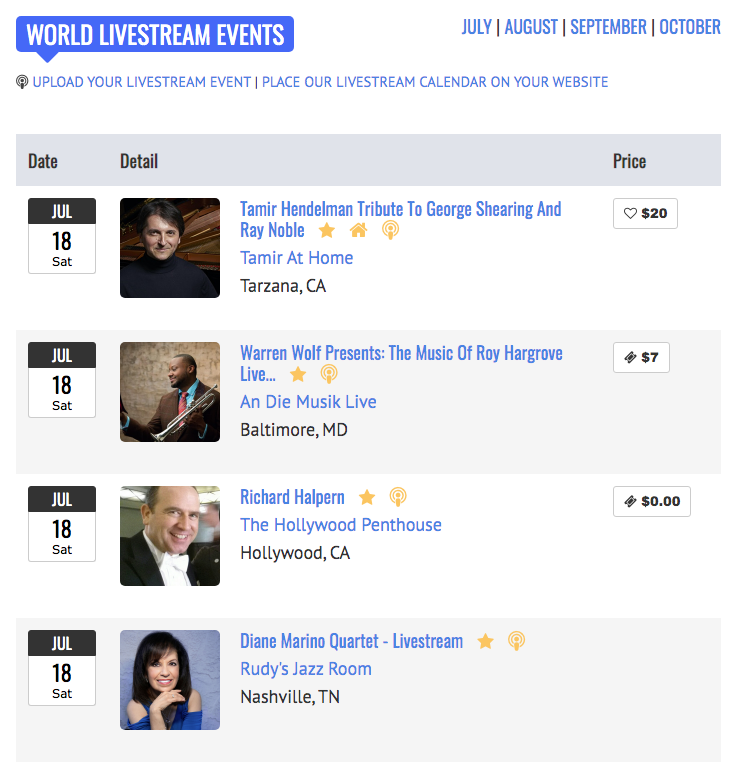Select the $0.00 ticket button
The height and width of the screenshot is (772, 732).
652,501
